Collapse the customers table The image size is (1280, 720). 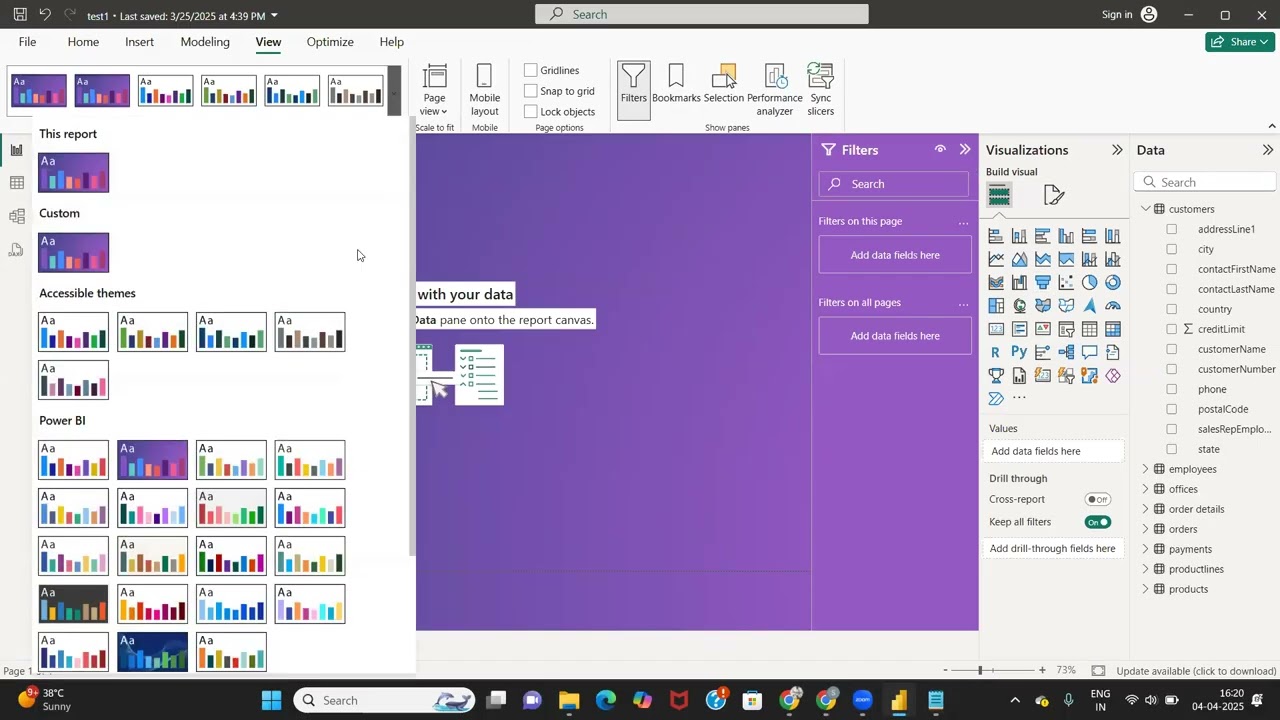pos(1146,209)
